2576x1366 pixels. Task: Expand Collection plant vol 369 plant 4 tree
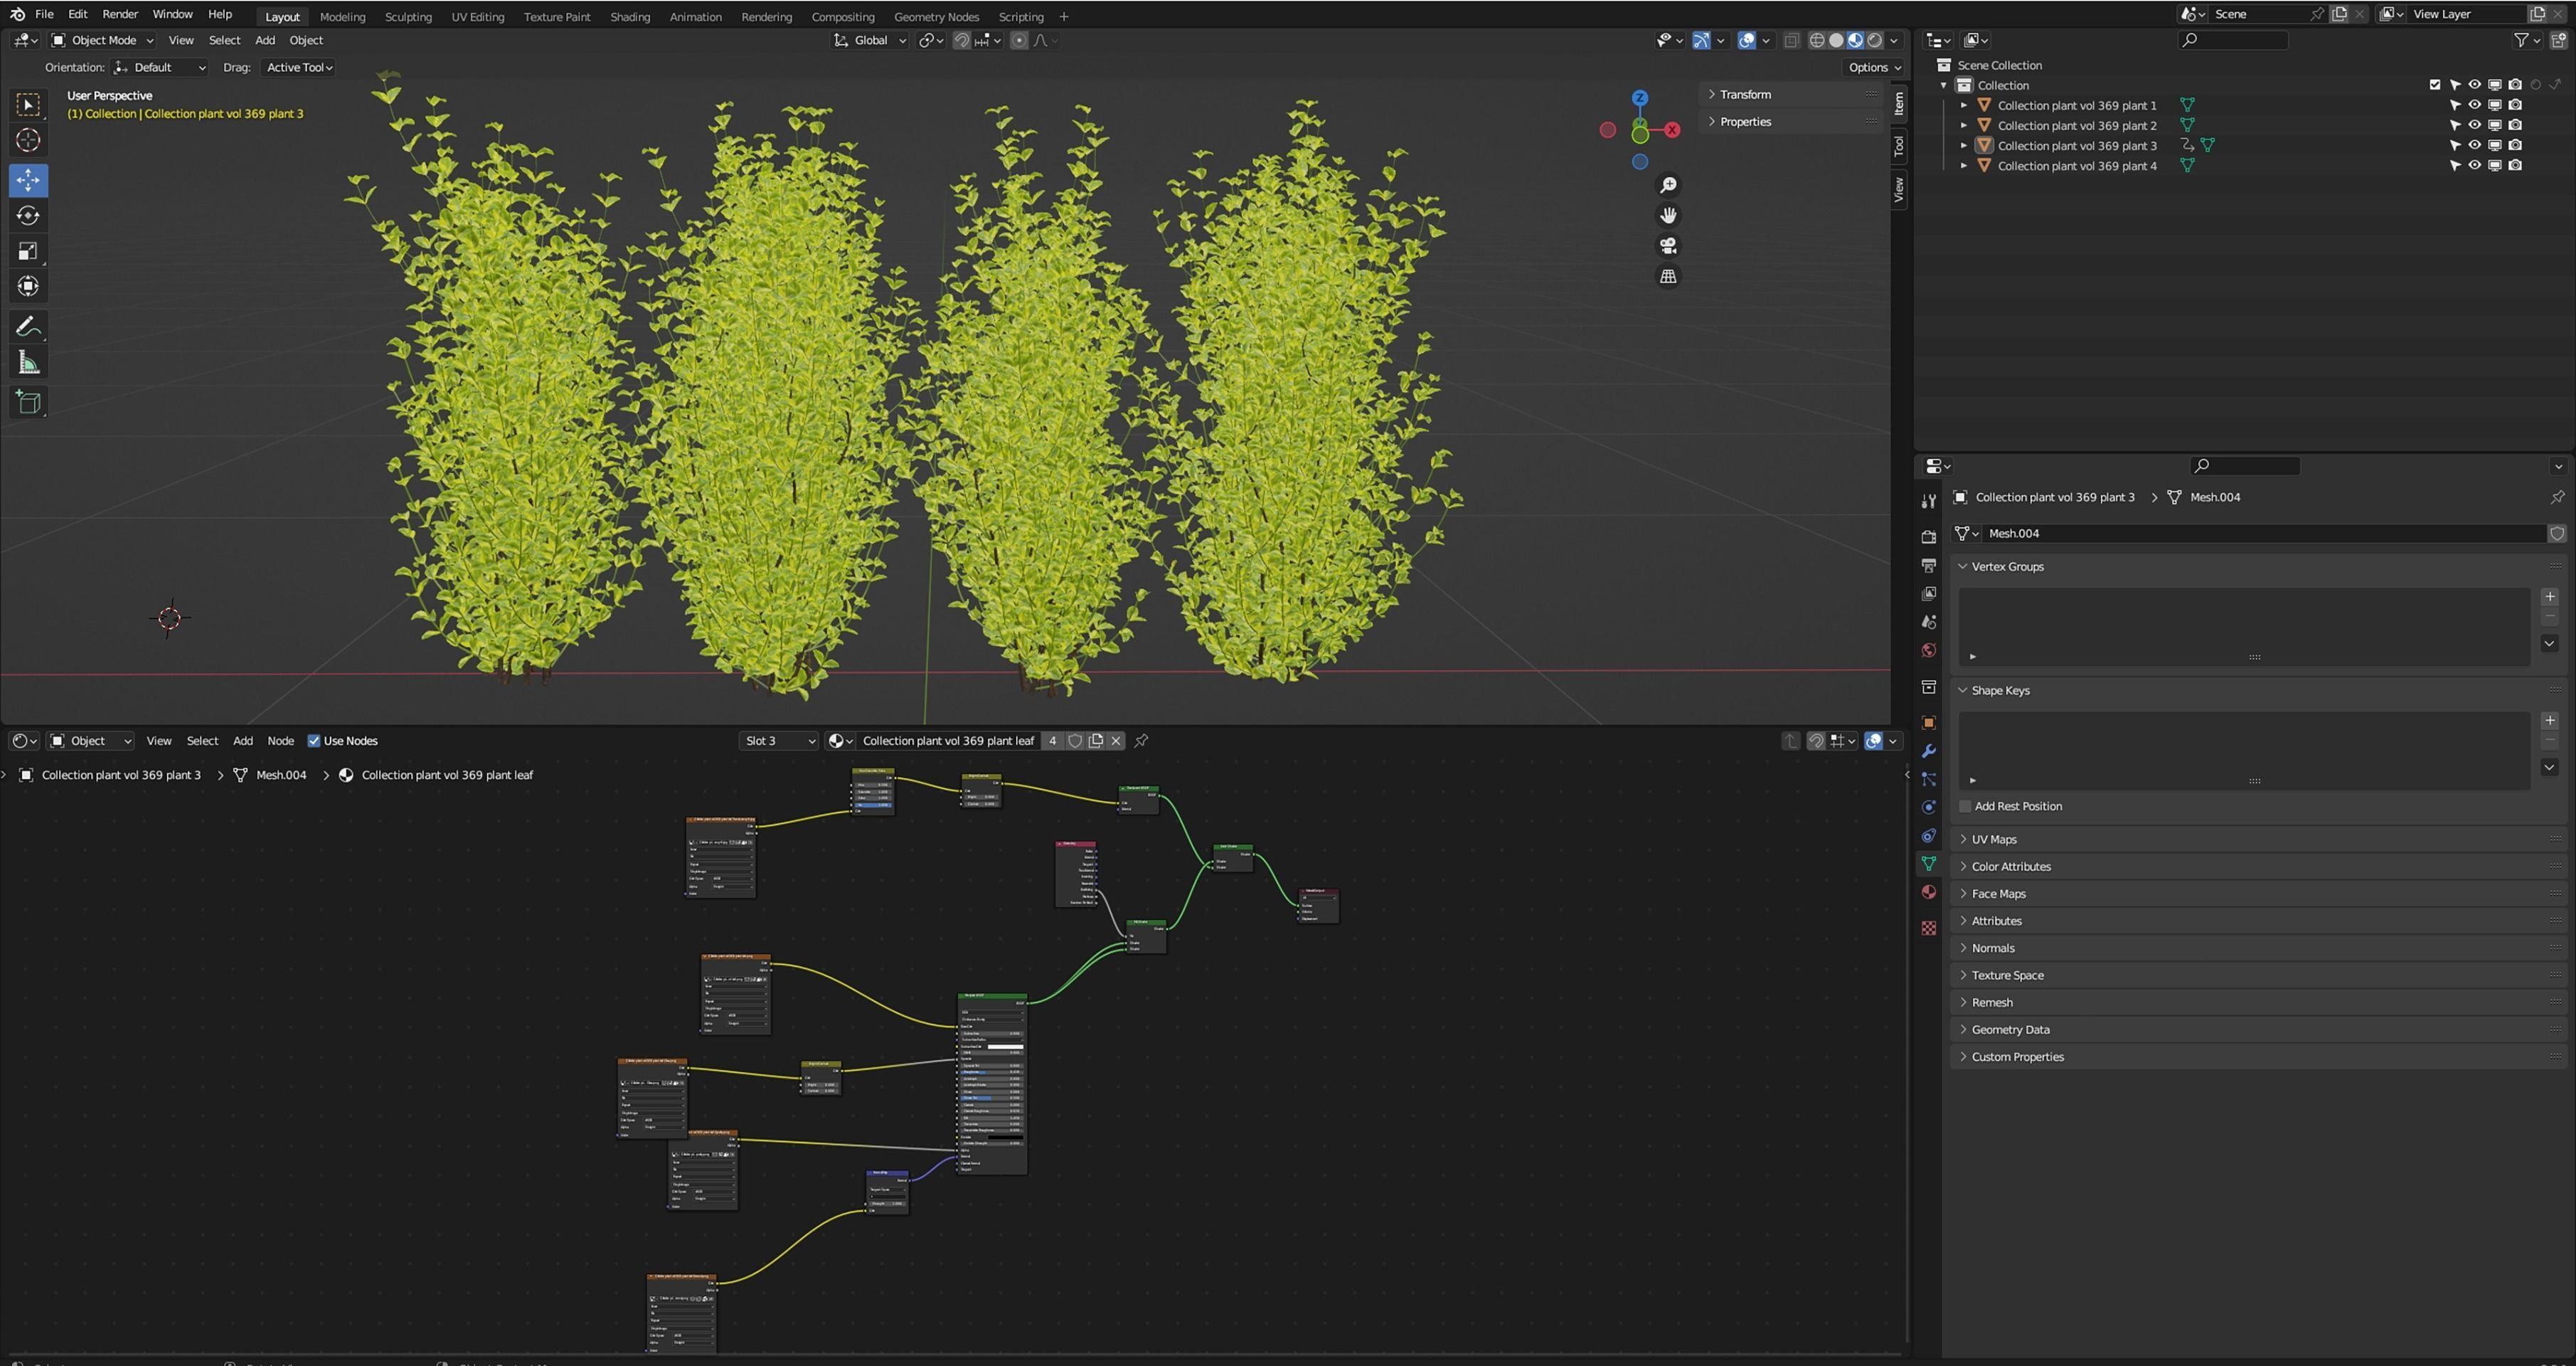[x=1963, y=165]
